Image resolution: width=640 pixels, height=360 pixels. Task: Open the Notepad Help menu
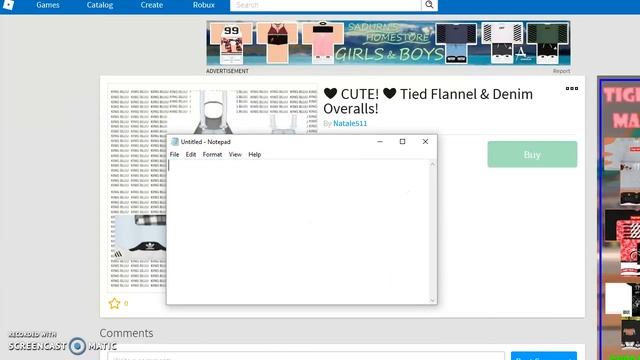click(255, 155)
